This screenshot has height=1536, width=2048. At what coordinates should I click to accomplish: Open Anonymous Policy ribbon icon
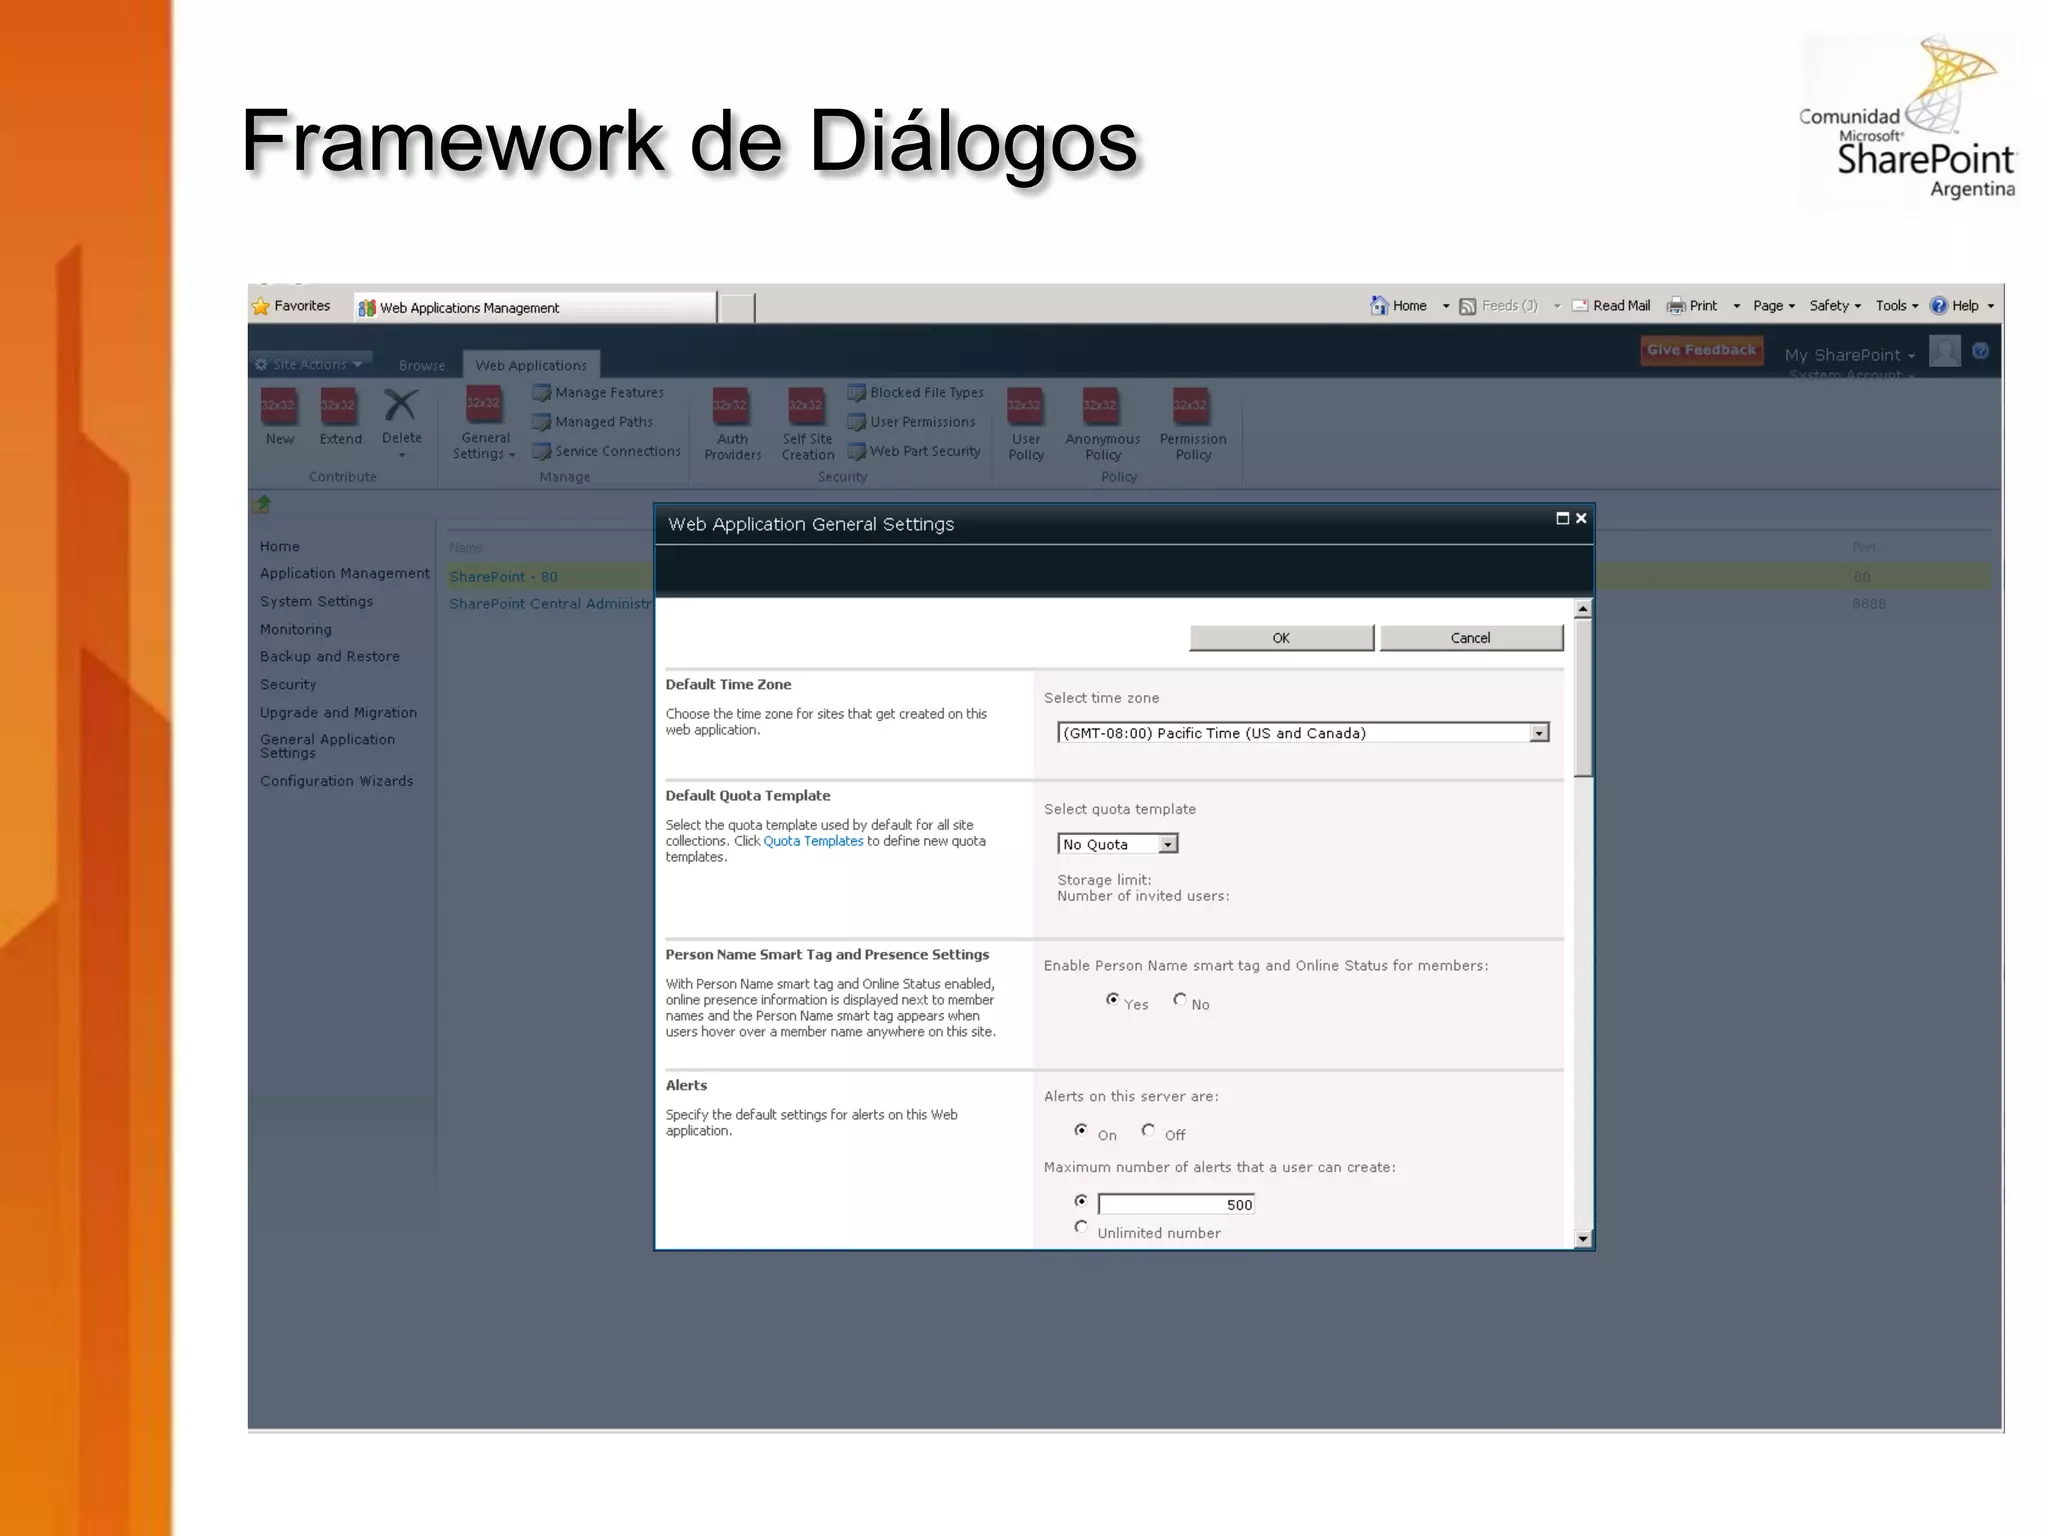tap(1101, 406)
